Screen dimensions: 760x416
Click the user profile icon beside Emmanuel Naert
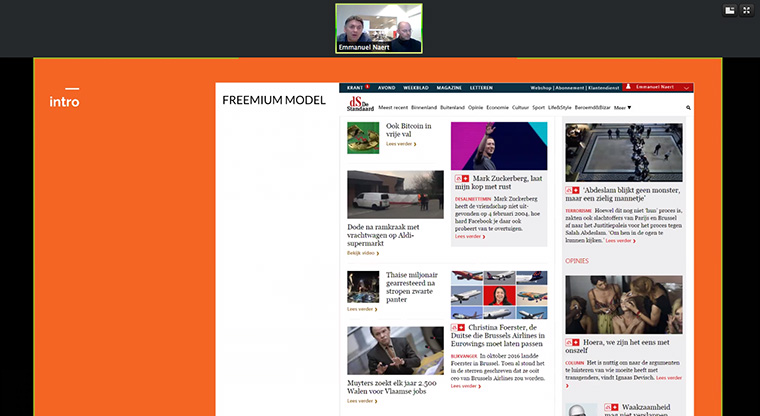pyautogui.click(x=628, y=87)
